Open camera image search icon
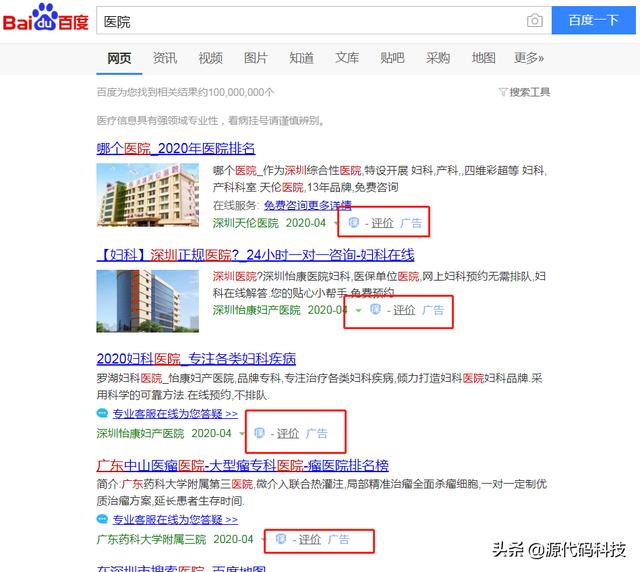This screenshot has width=640, height=572. [x=535, y=20]
